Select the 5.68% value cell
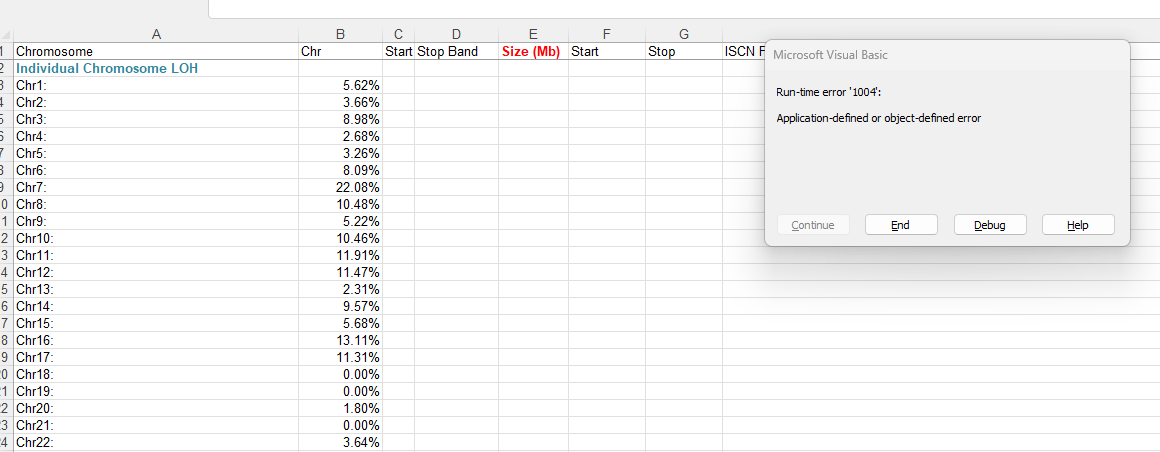1160x452 pixels. tap(340, 323)
